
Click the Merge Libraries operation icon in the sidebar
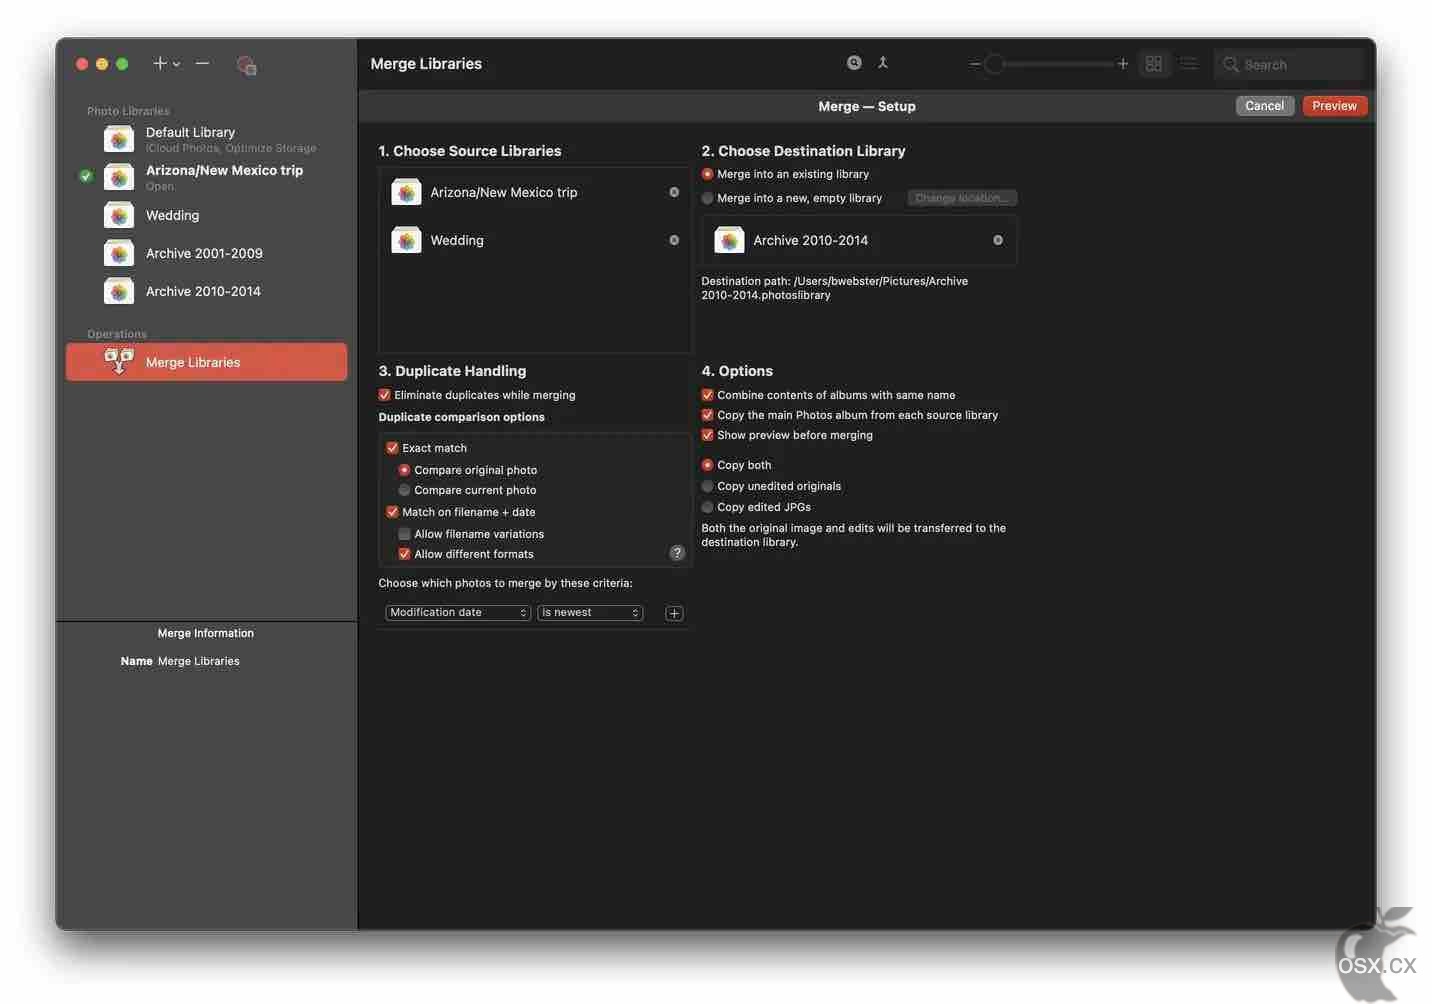119,361
